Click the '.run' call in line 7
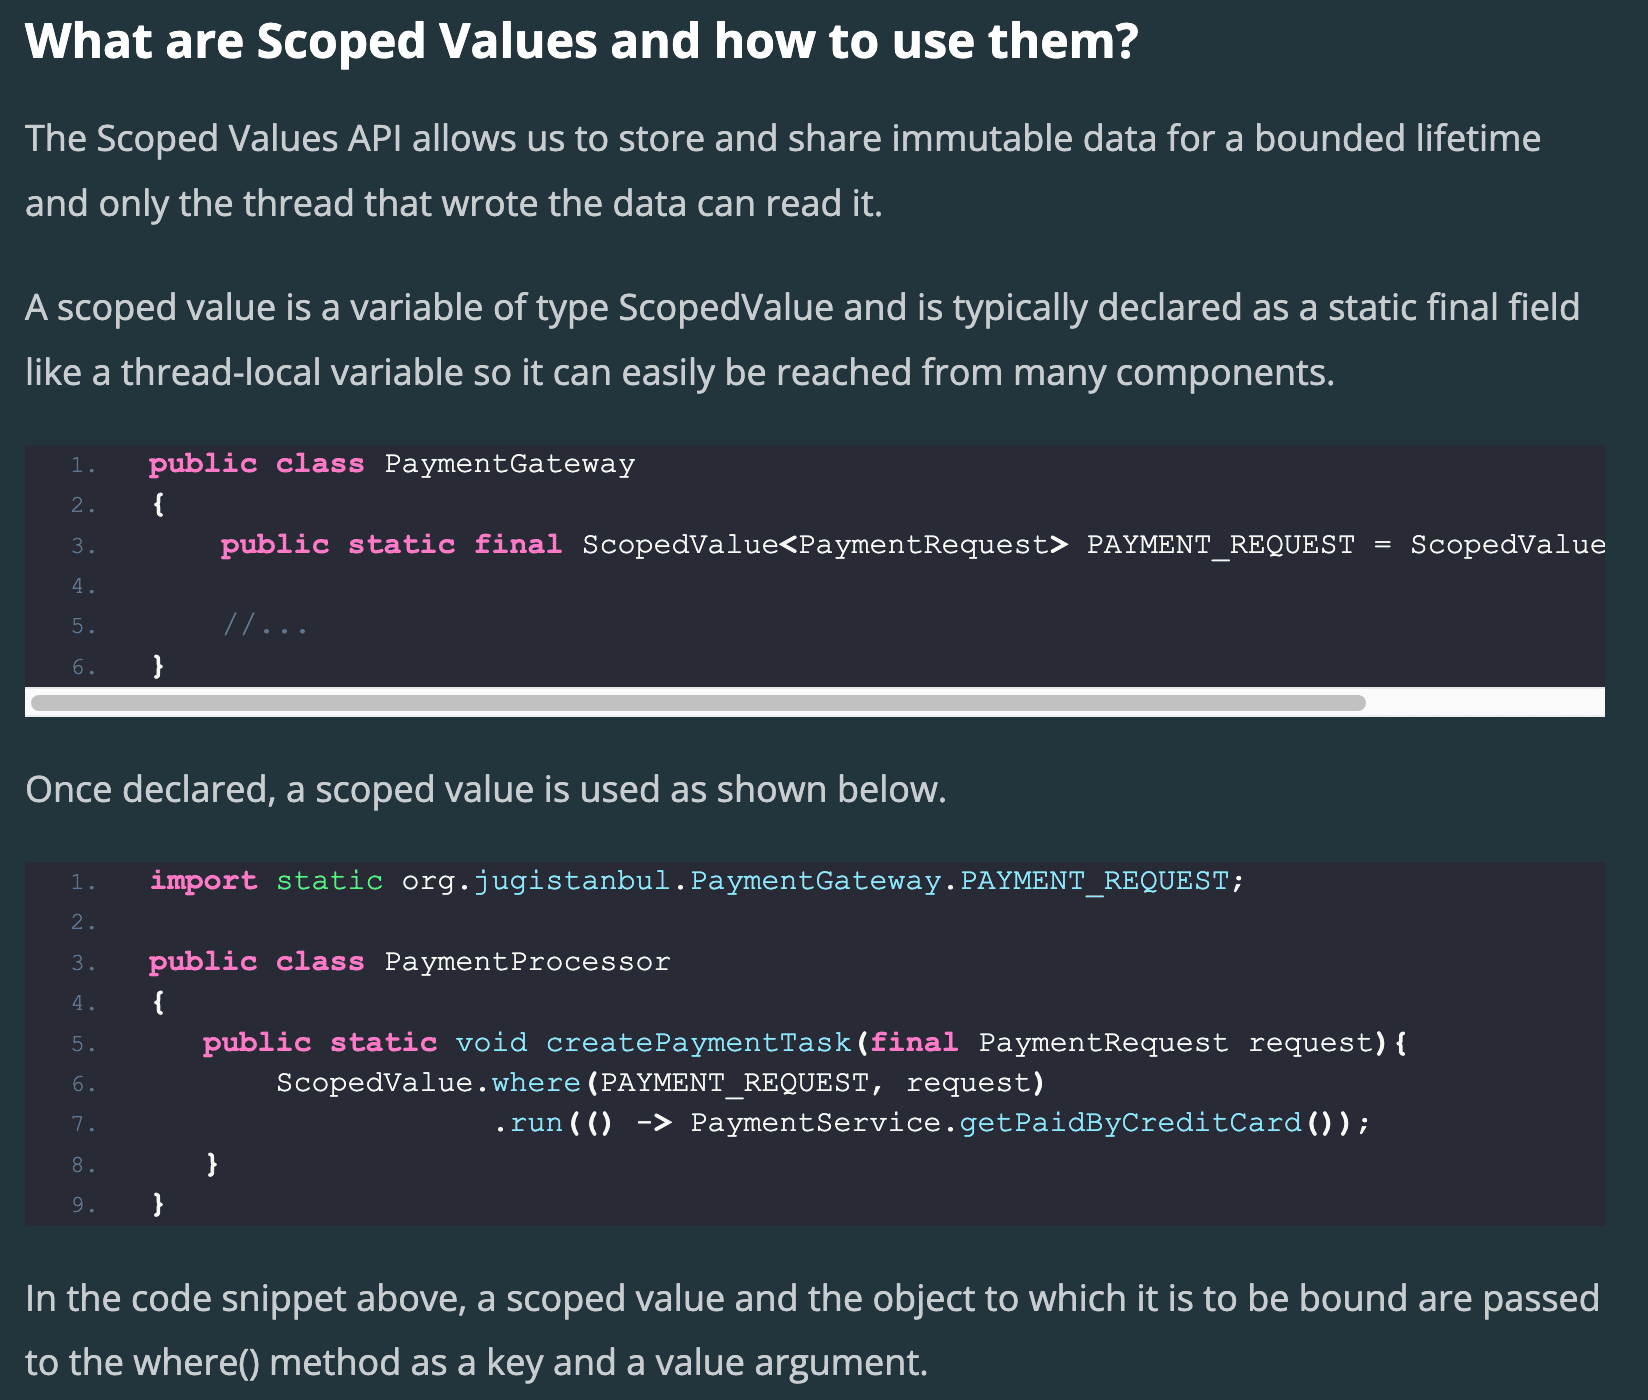This screenshot has width=1648, height=1400. click(x=528, y=1123)
